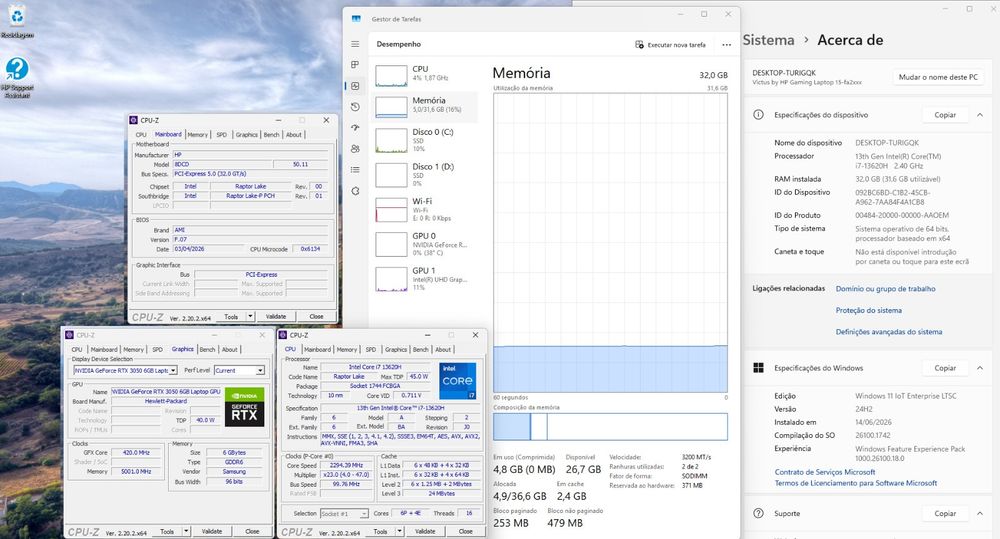Click Intel Core i7 logo in CPU-Z

pyautogui.click(x=457, y=381)
